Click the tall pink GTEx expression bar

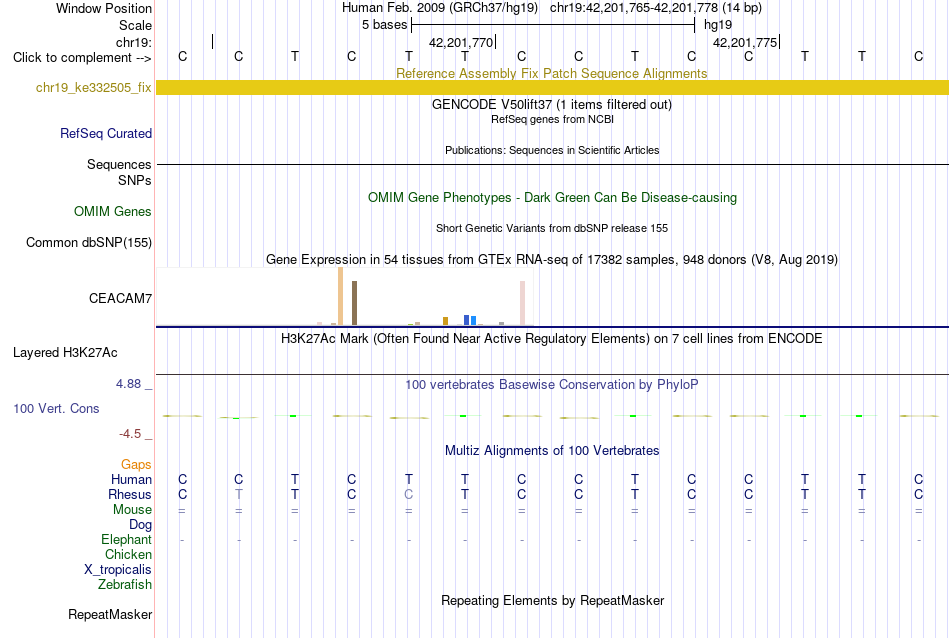522,303
